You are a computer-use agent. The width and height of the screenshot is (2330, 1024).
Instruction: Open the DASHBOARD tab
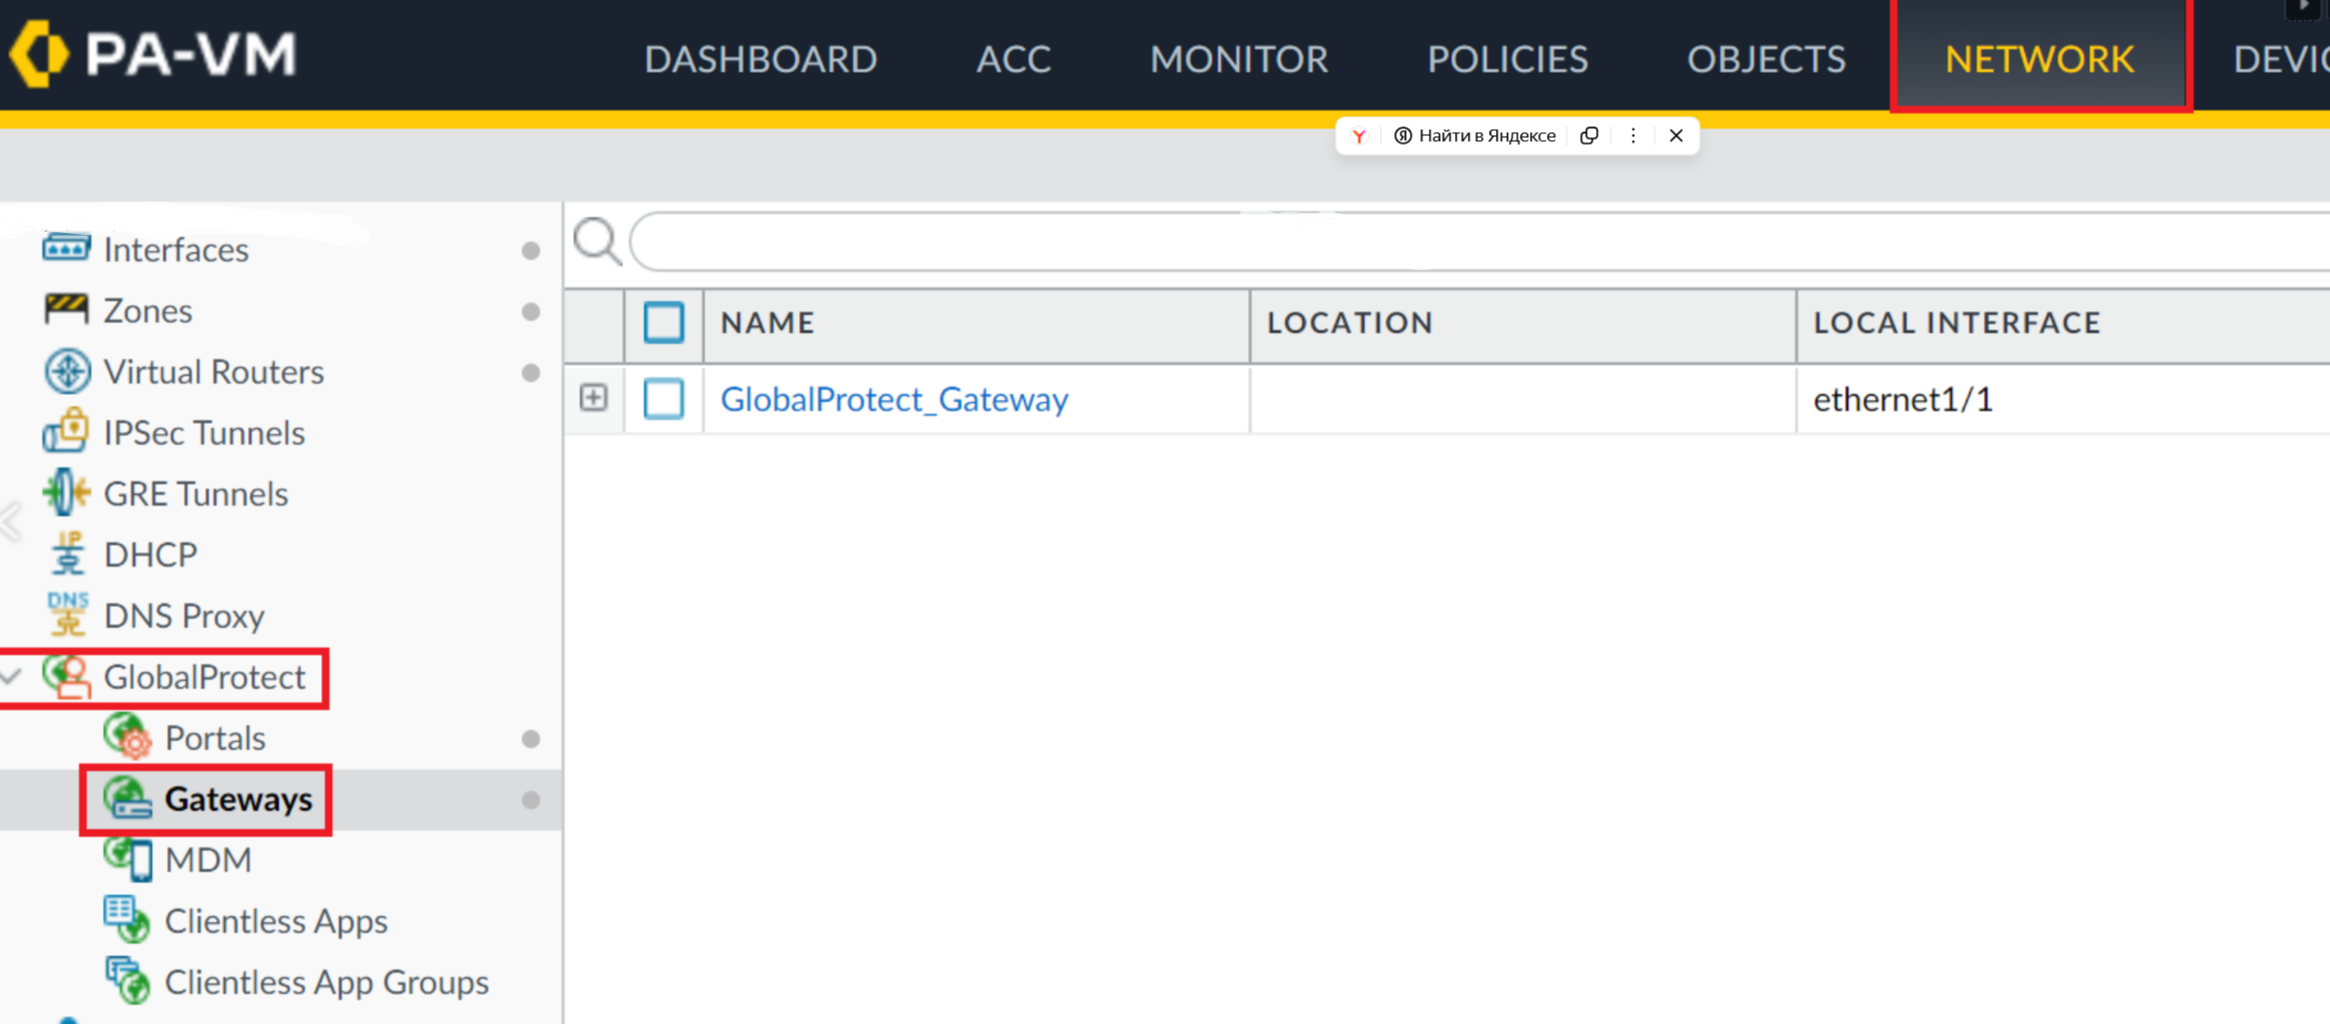tap(761, 59)
